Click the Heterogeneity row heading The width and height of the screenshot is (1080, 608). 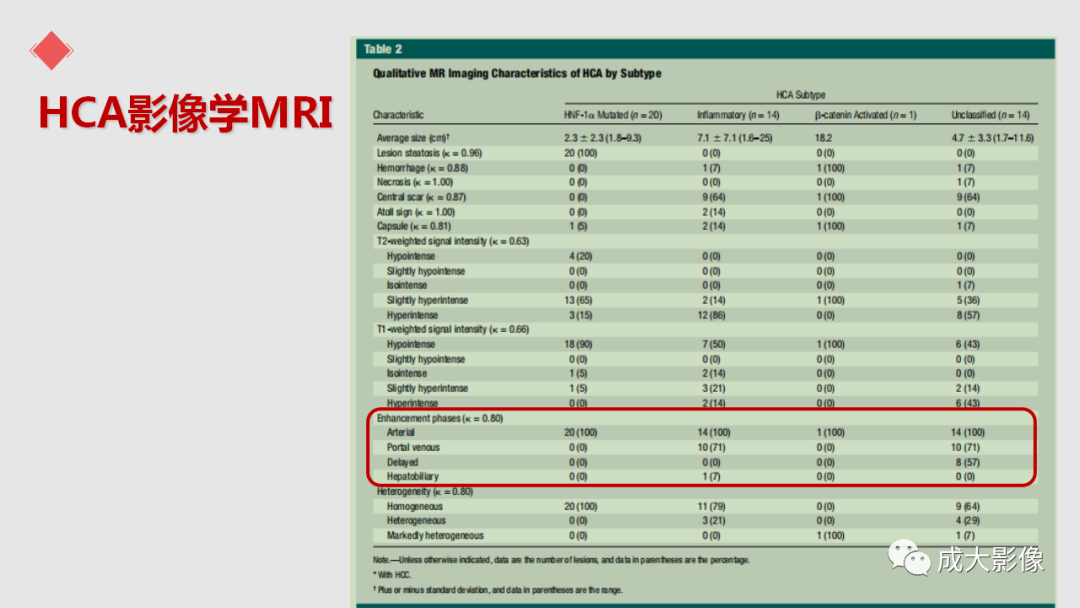[x=424, y=492]
